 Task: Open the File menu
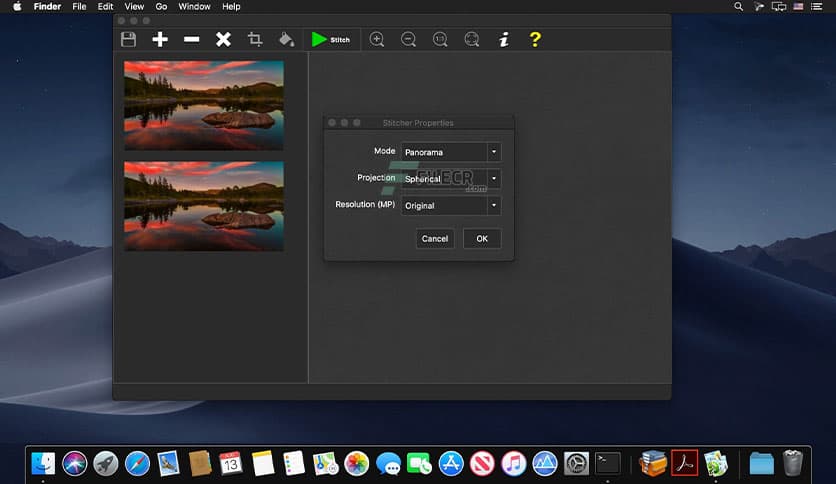pyautogui.click(x=79, y=6)
